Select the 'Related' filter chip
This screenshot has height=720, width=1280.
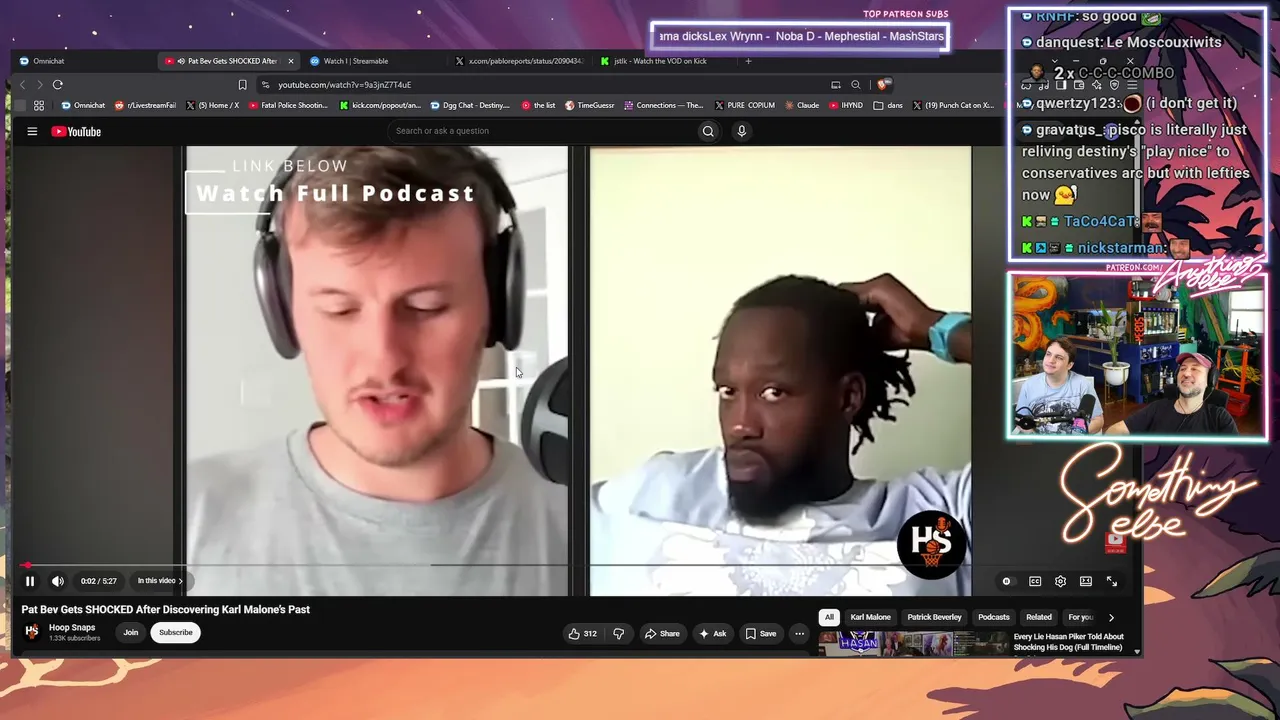coord(1039,617)
